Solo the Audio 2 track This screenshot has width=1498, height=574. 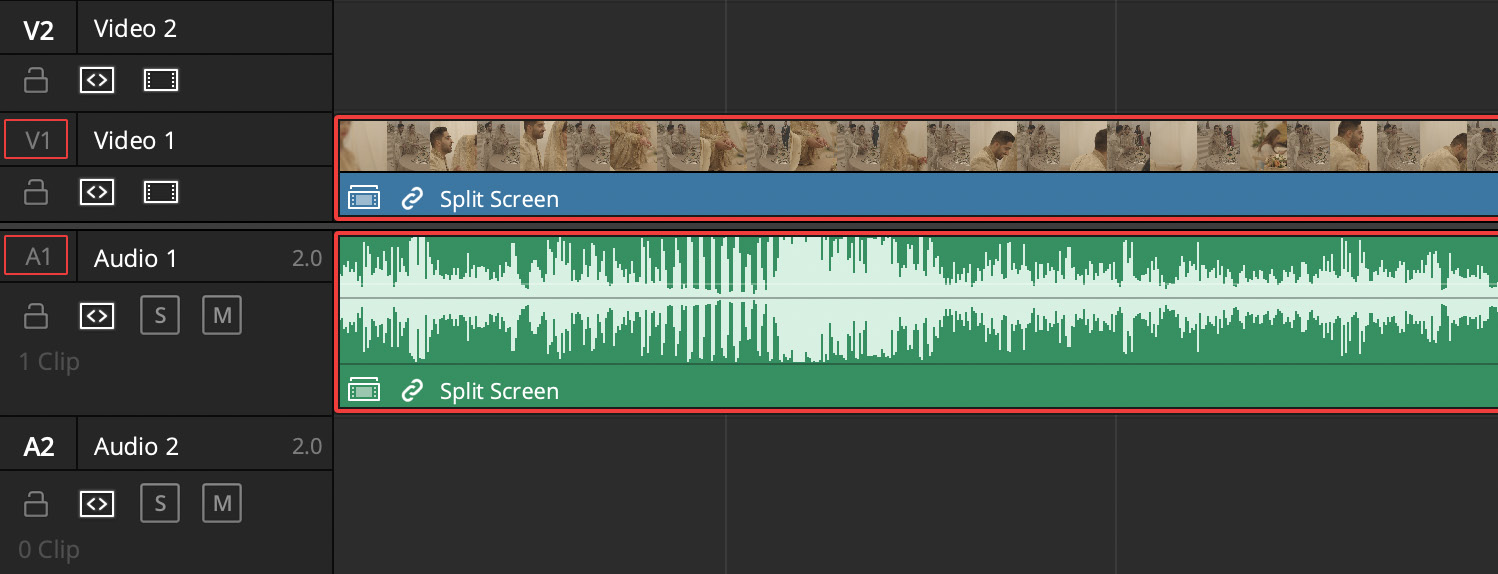(x=160, y=503)
